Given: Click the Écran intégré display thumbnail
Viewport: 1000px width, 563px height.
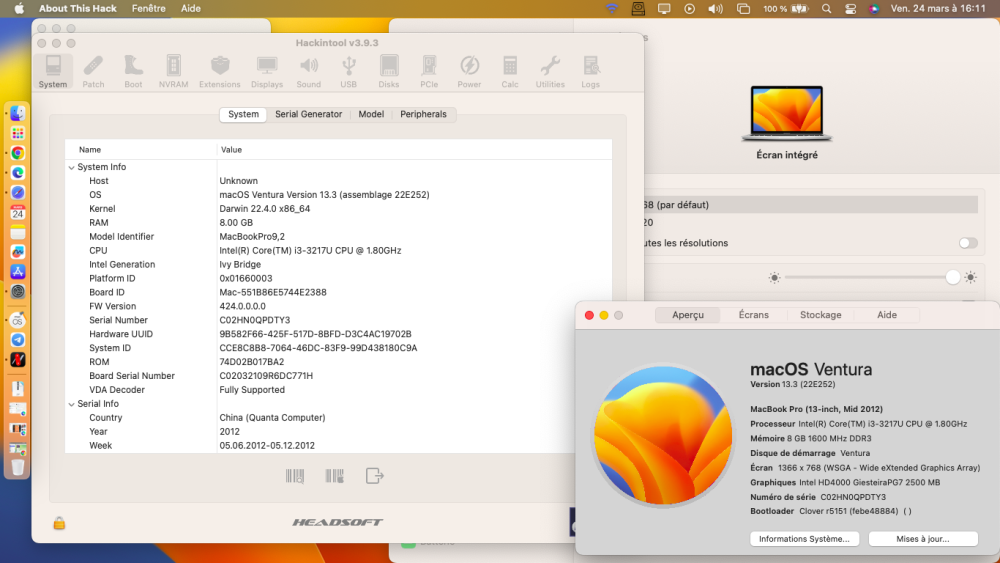Looking at the screenshot, I should (787, 113).
